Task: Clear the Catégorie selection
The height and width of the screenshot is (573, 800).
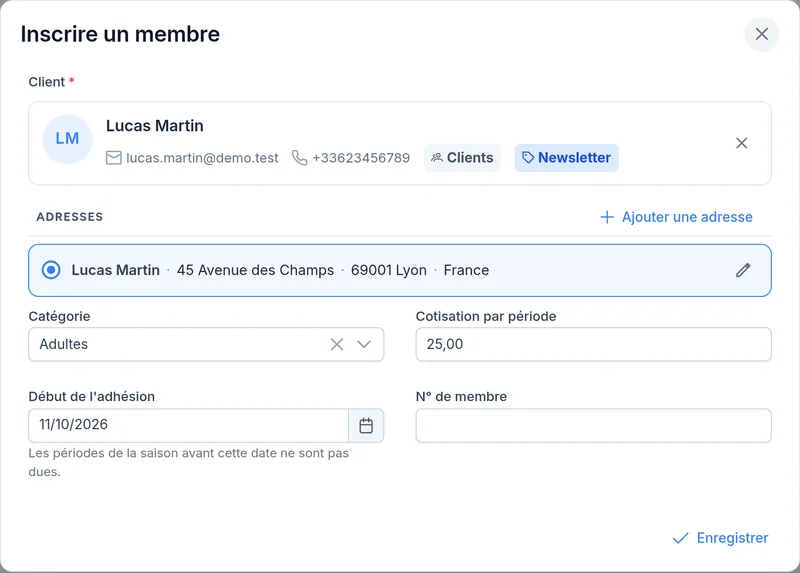Action: coord(337,344)
